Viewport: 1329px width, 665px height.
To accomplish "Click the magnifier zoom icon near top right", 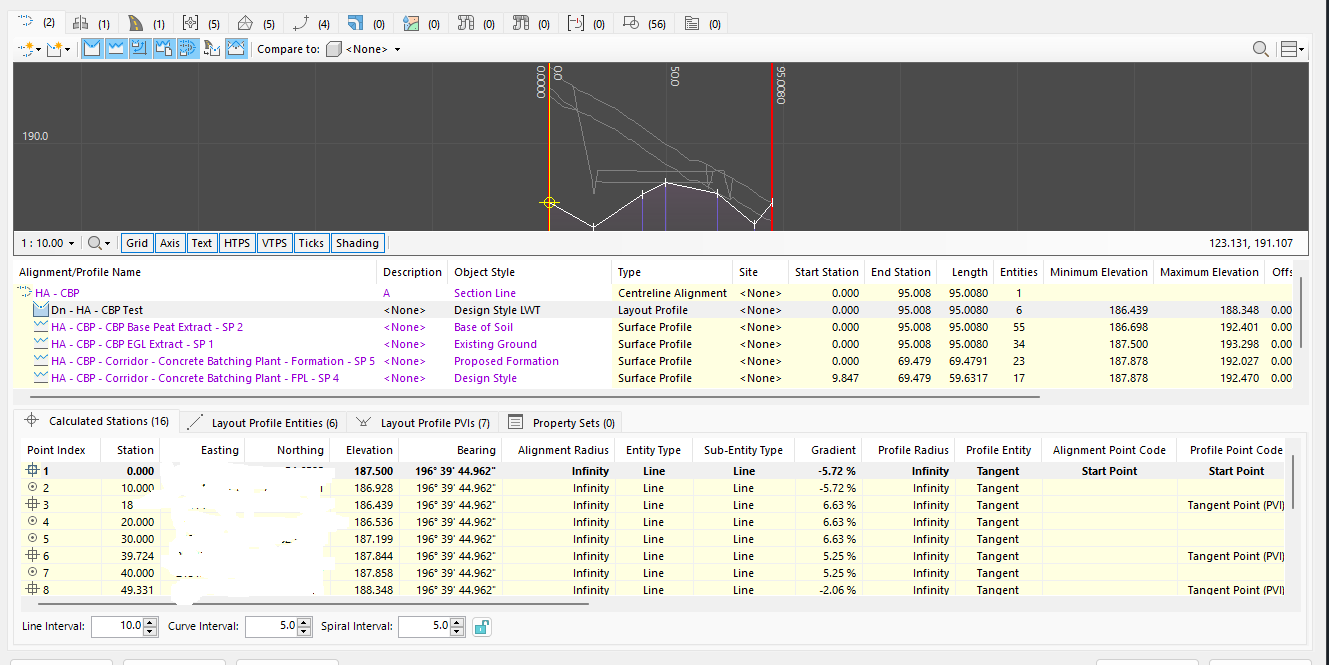I will pyautogui.click(x=1261, y=47).
